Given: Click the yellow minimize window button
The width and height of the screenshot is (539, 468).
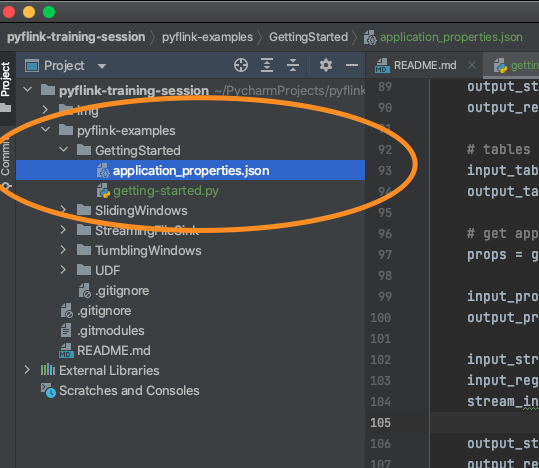Looking at the screenshot, I should [29, 12].
